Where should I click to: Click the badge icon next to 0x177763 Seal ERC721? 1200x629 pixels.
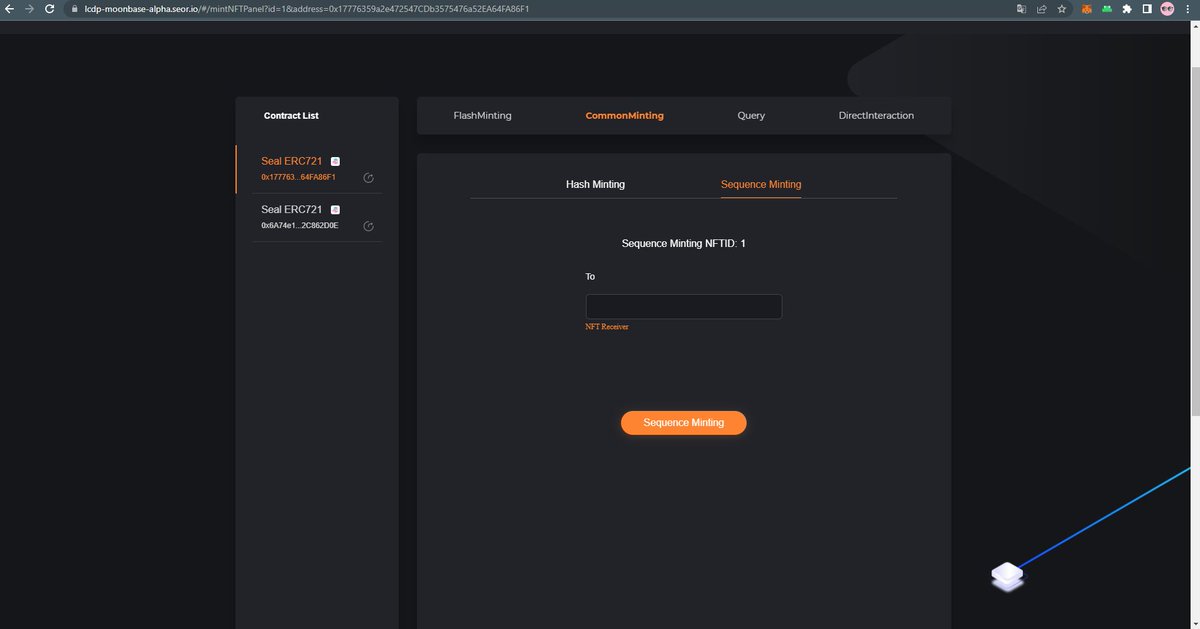click(335, 161)
